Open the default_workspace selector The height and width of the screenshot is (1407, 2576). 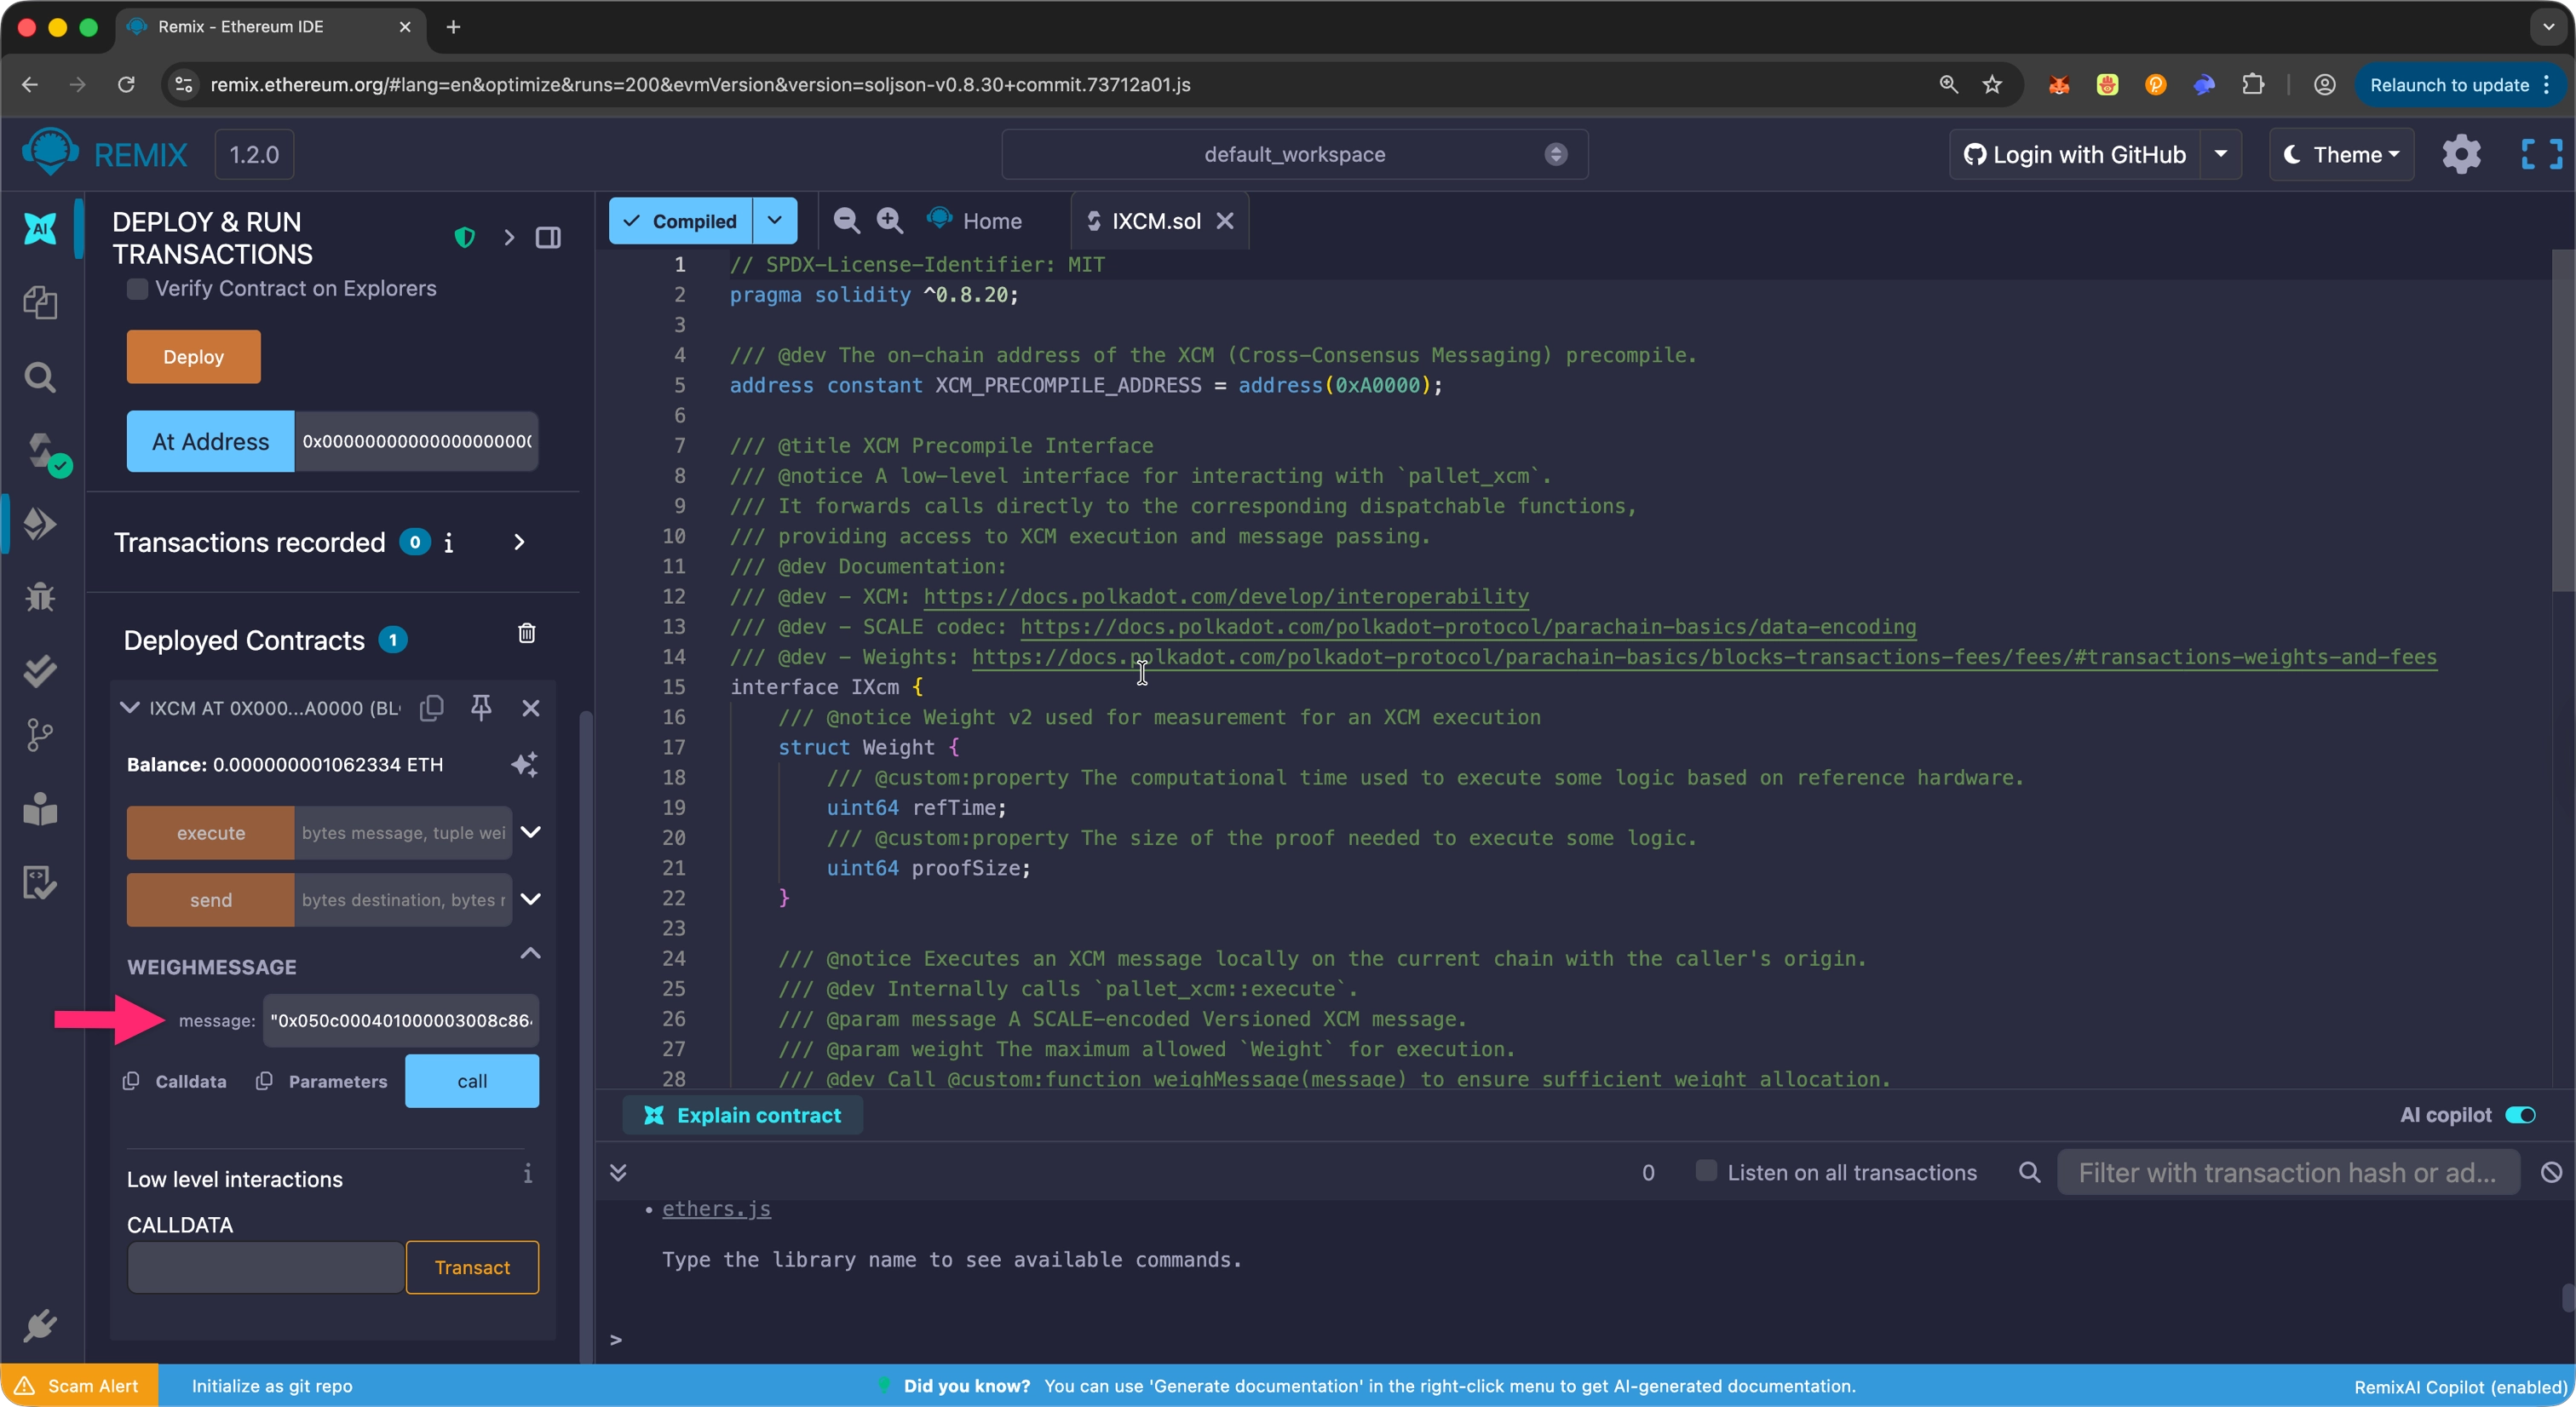1294,155
